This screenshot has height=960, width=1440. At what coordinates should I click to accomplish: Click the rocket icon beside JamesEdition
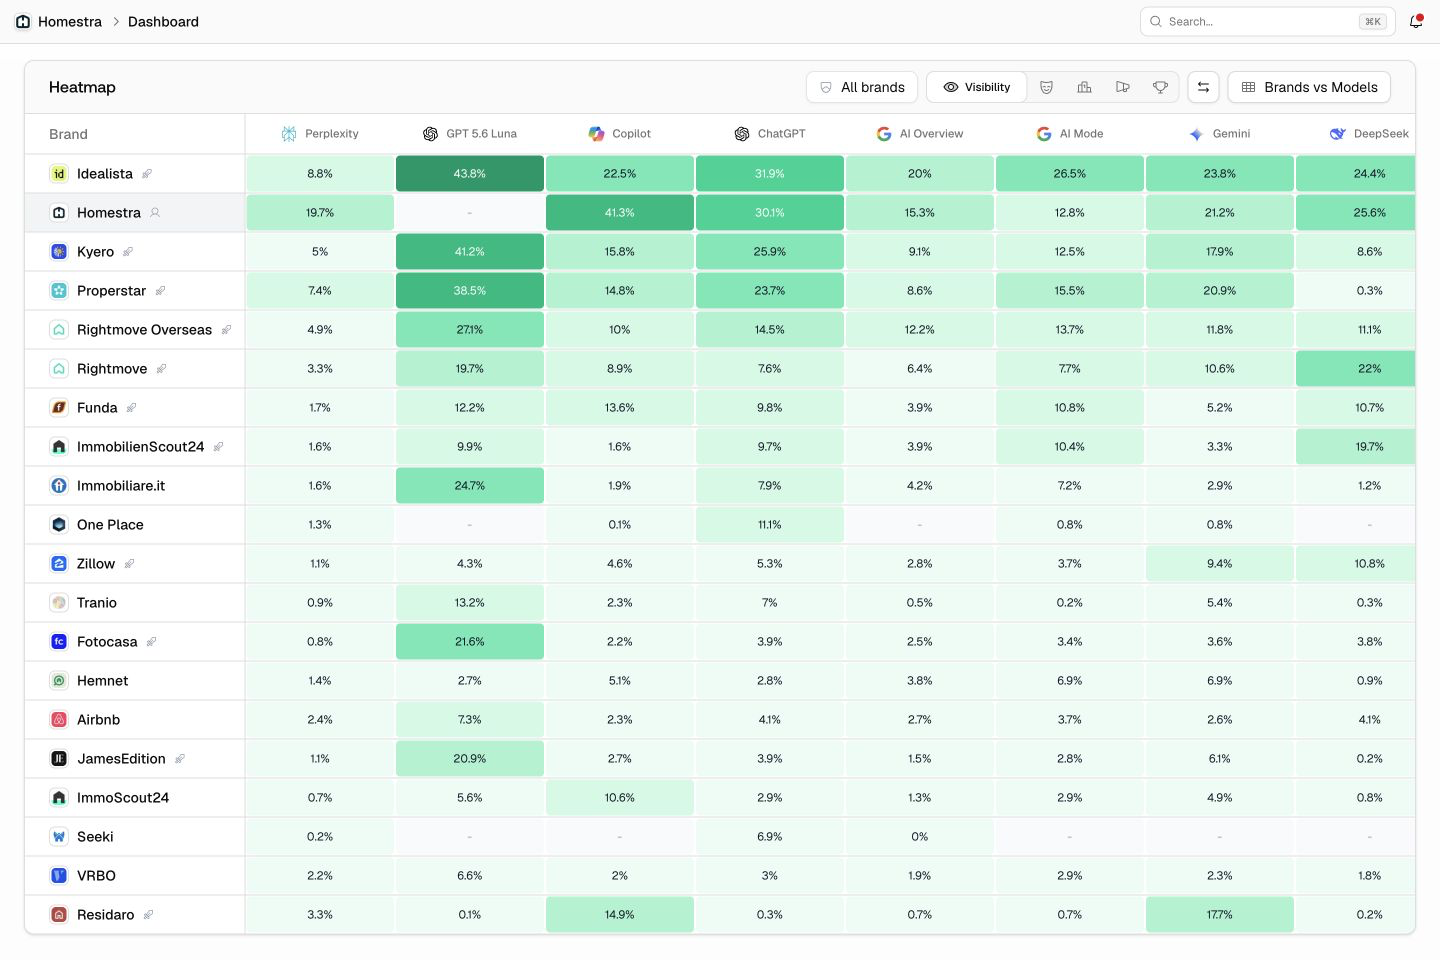tap(180, 759)
